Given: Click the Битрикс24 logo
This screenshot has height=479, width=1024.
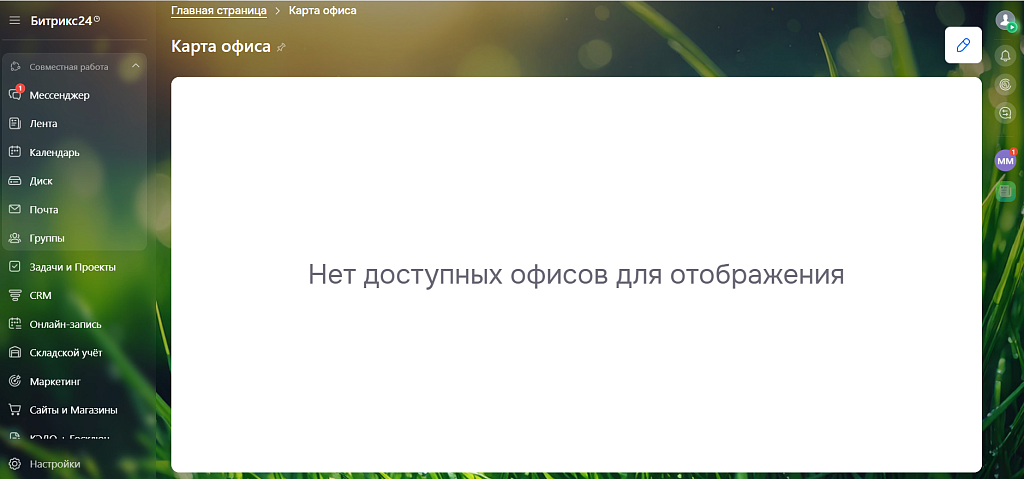Looking at the screenshot, I should 64,20.
